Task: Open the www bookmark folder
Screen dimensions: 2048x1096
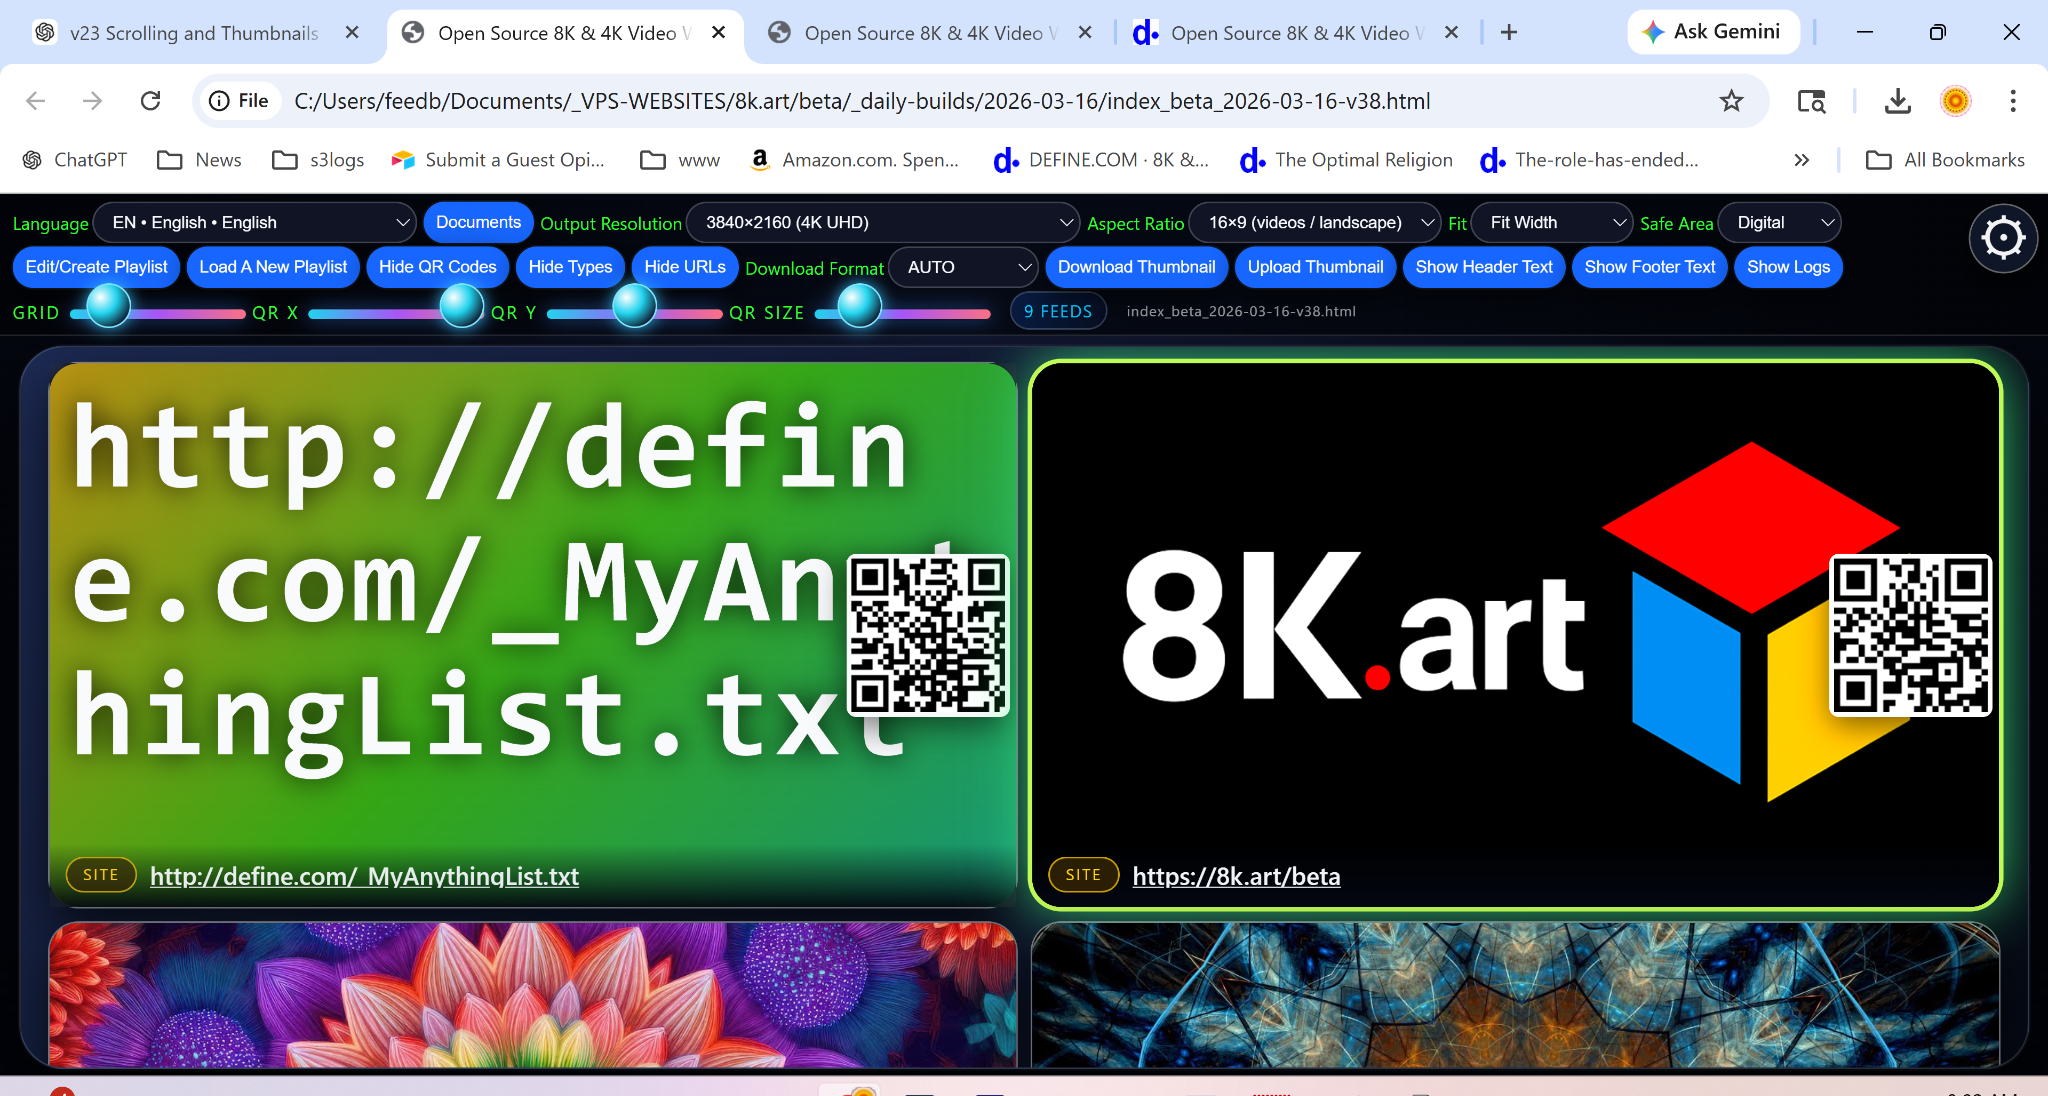Action: point(680,160)
